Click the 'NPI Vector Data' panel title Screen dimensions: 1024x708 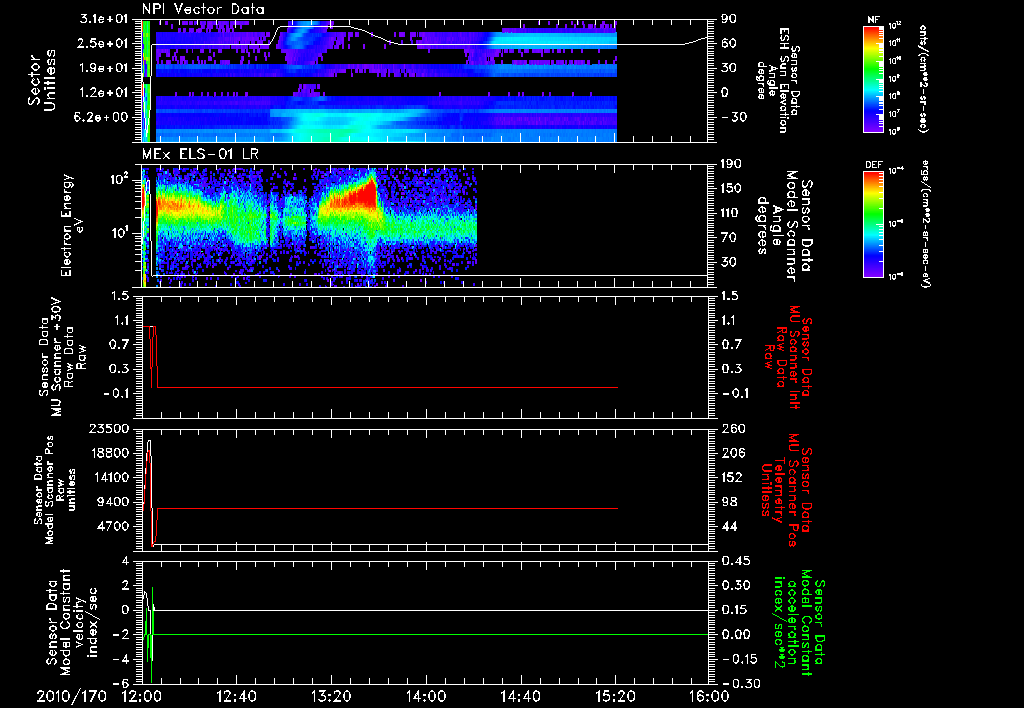click(x=204, y=9)
